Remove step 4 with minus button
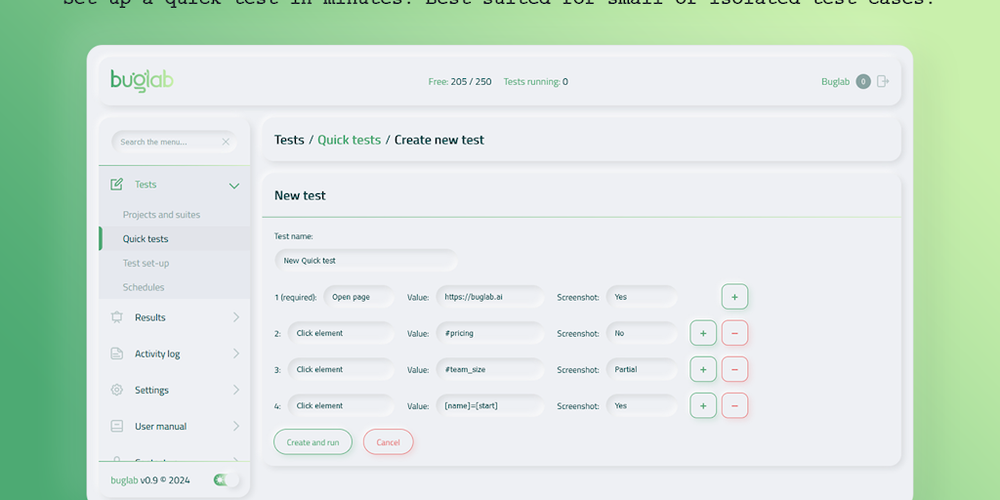The image size is (1000, 500). pos(735,406)
